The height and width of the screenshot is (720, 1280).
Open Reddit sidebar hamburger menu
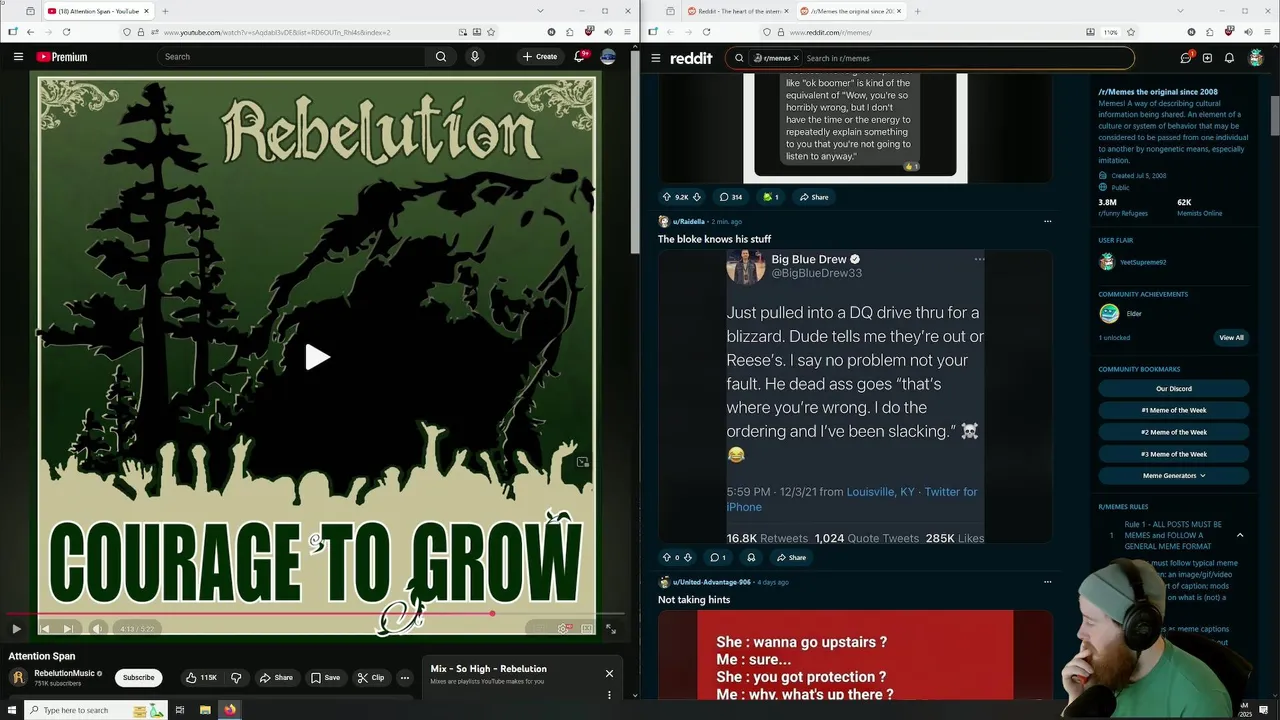[656, 58]
